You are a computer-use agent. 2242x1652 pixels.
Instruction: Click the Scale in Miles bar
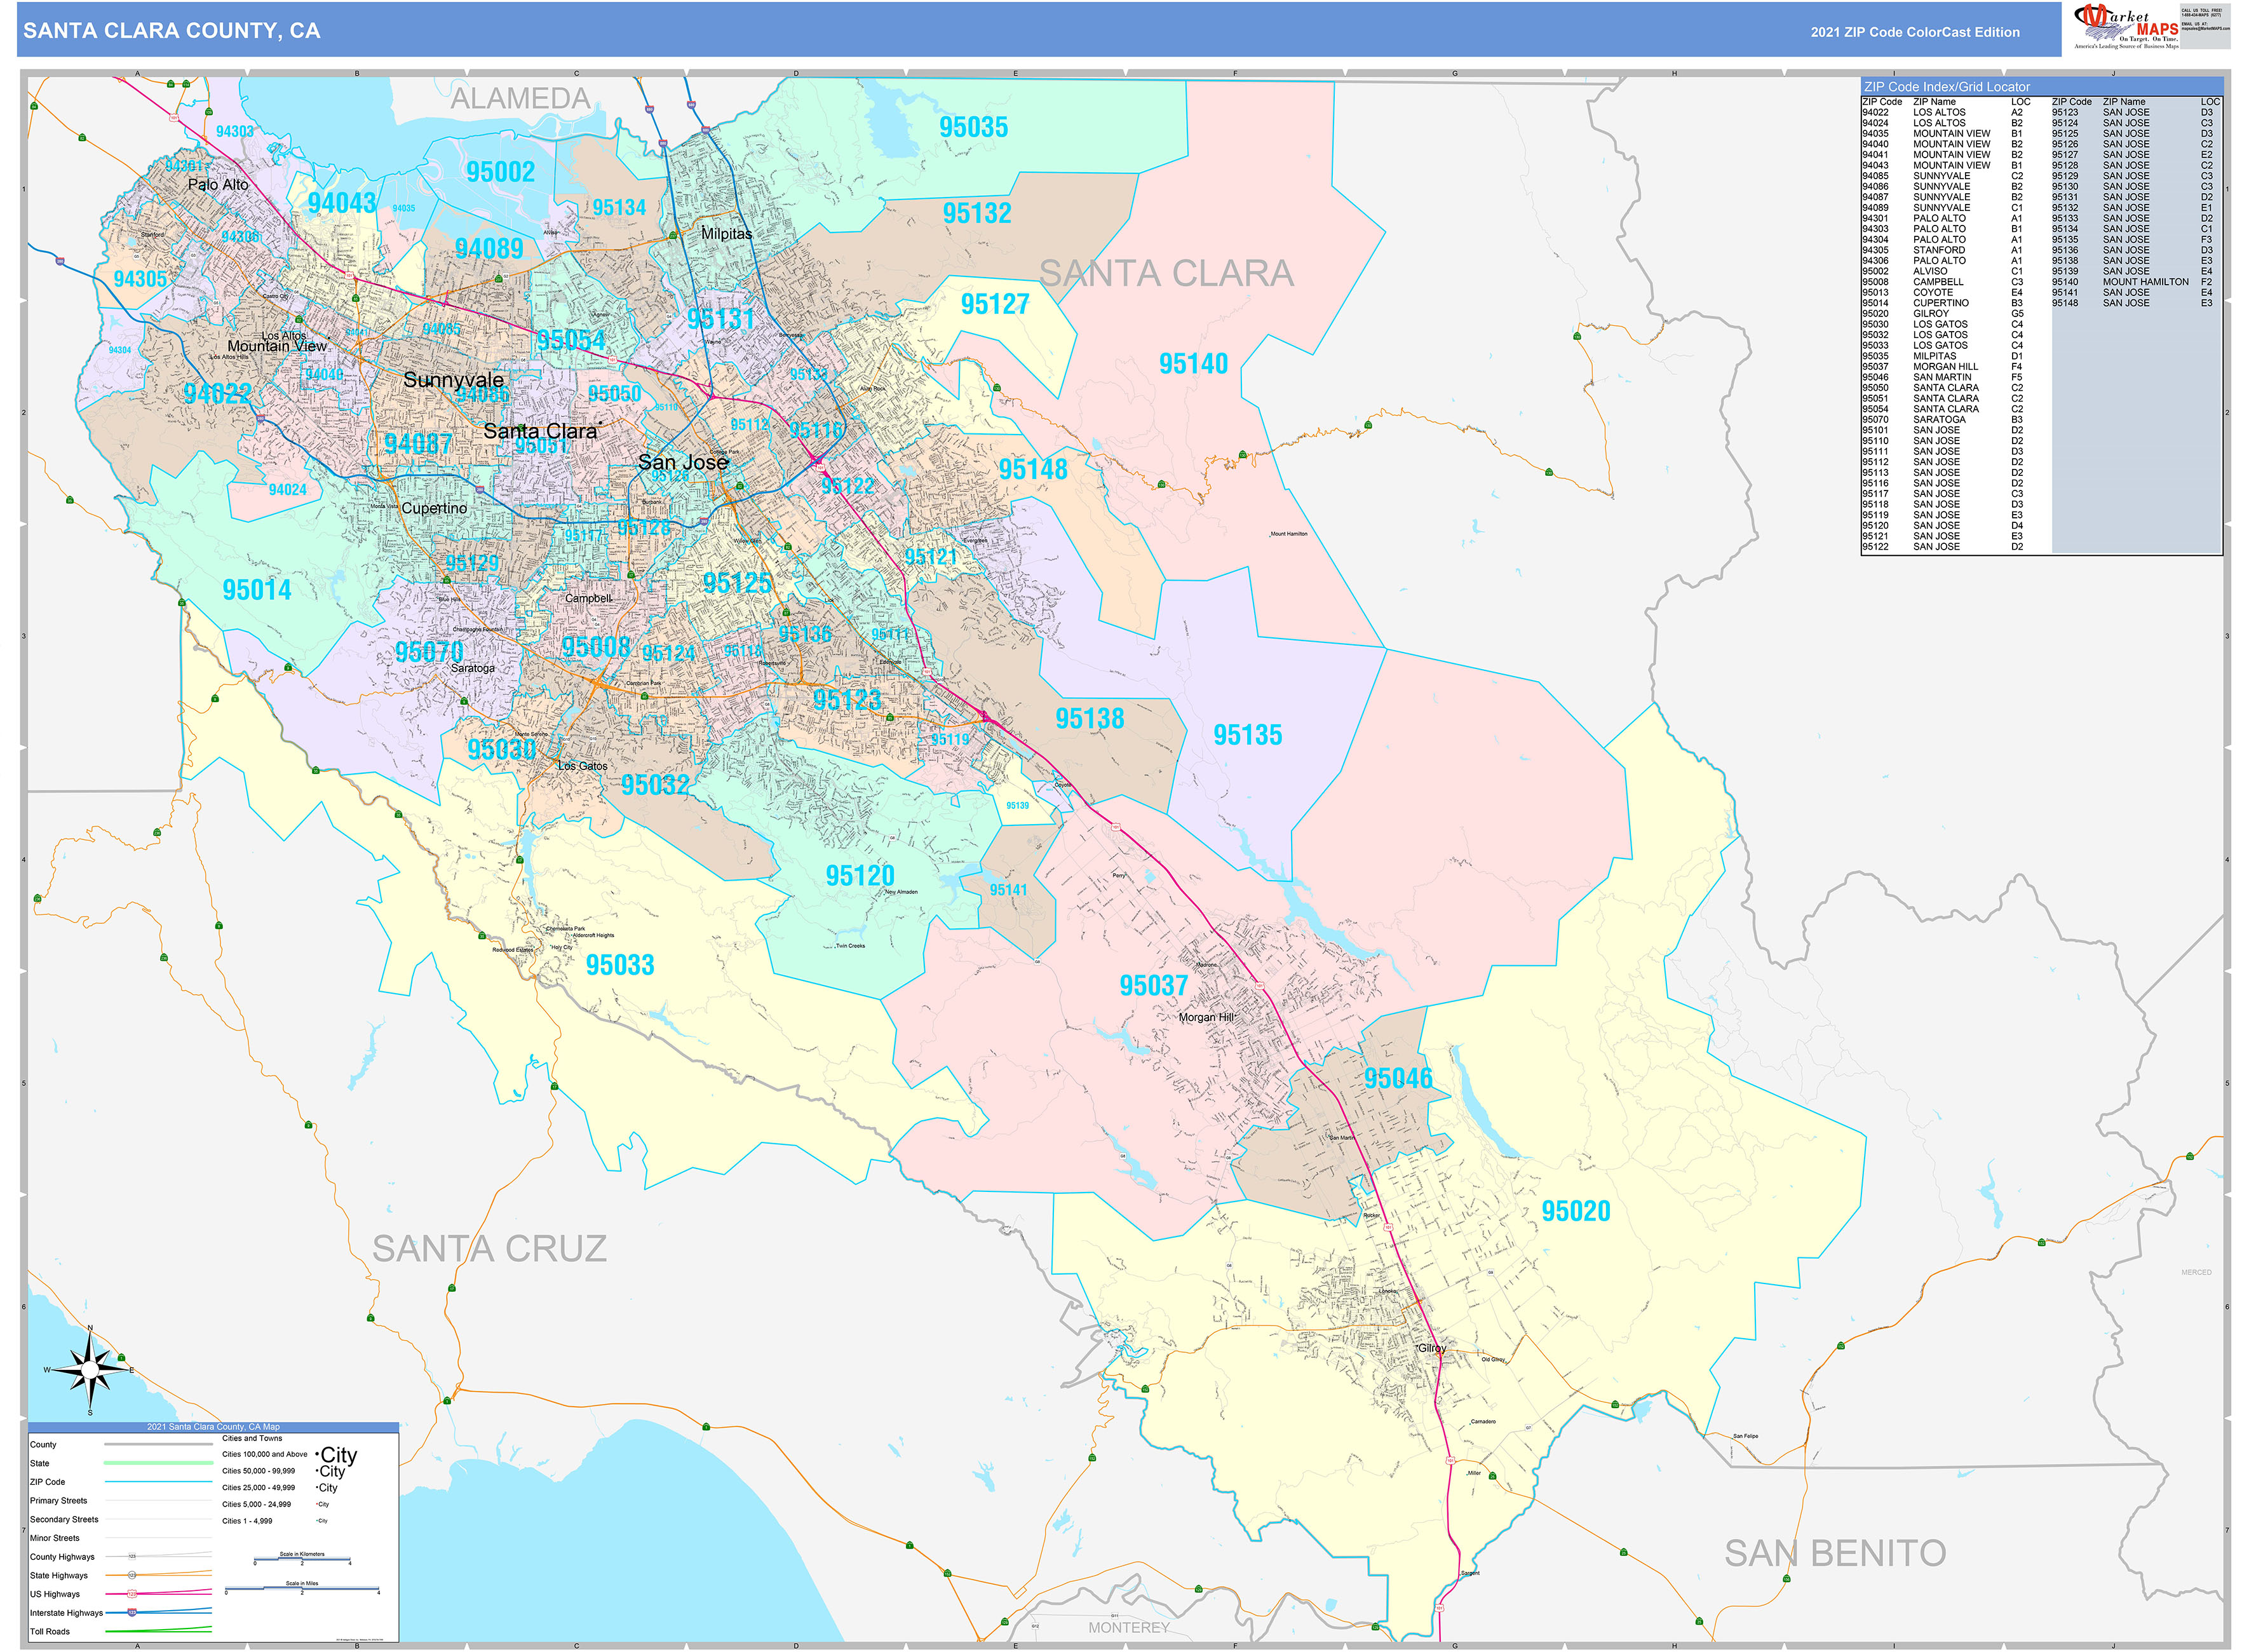(302, 1588)
